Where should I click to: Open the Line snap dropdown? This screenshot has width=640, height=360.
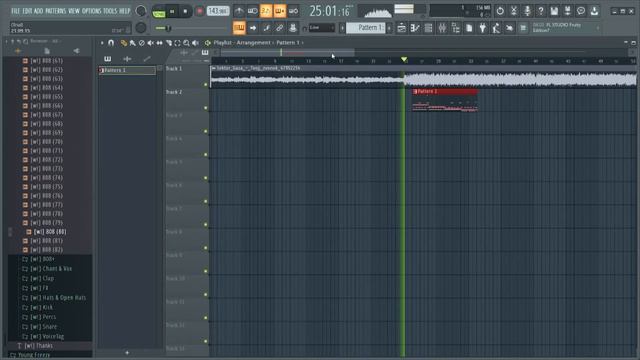tap(322, 28)
